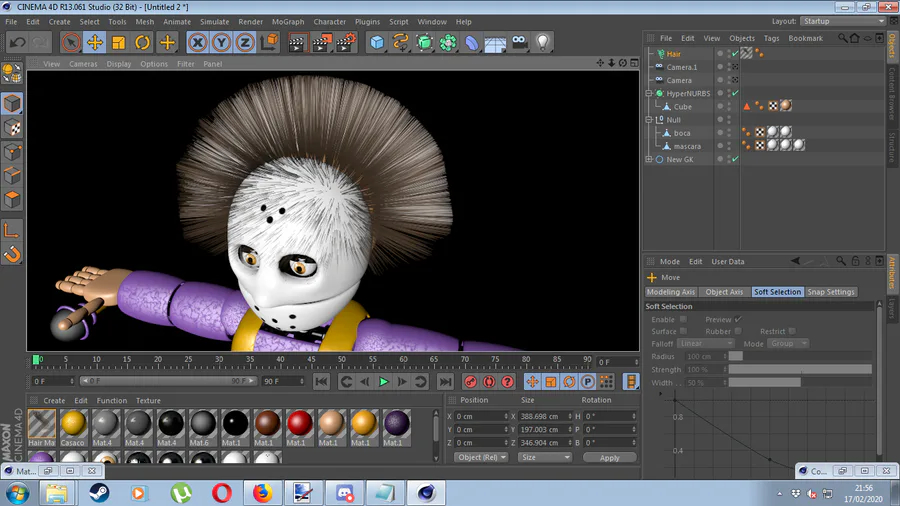Click the Scale tool icon
The width and height of the screenshot is (900, 506).
coord(118,42)
